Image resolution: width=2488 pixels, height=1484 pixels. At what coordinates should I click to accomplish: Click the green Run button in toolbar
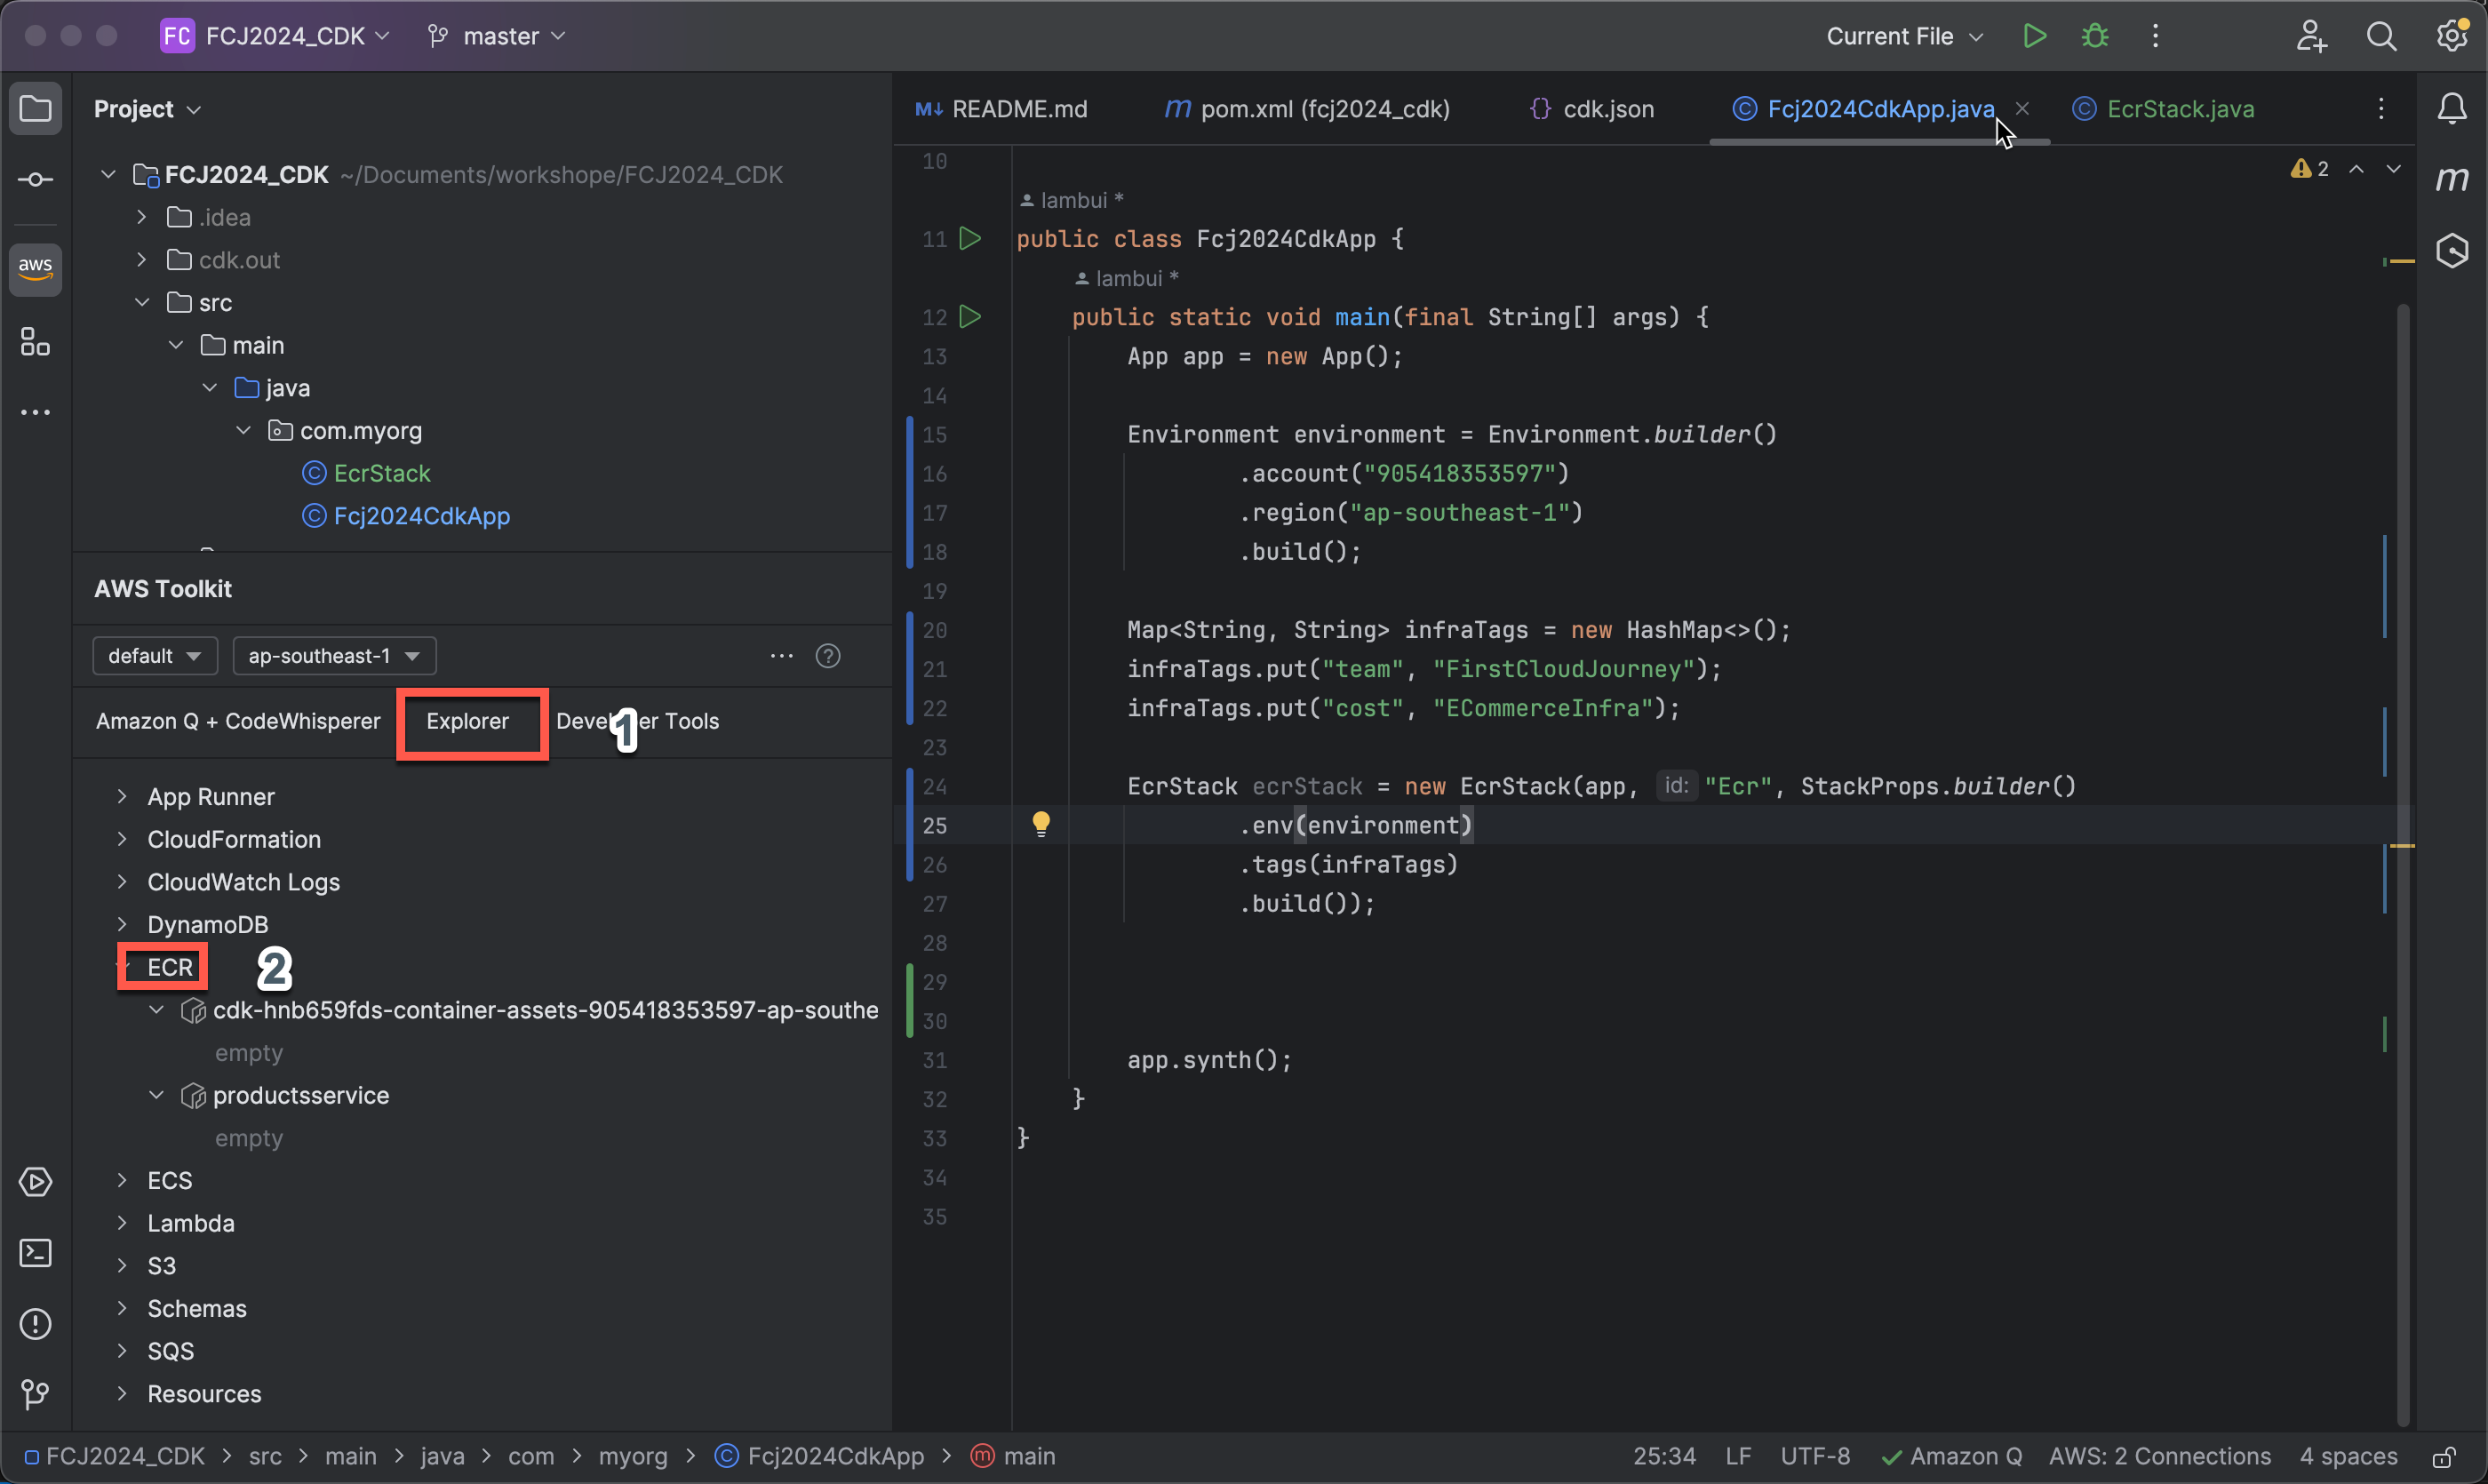tap(2034, 37)
